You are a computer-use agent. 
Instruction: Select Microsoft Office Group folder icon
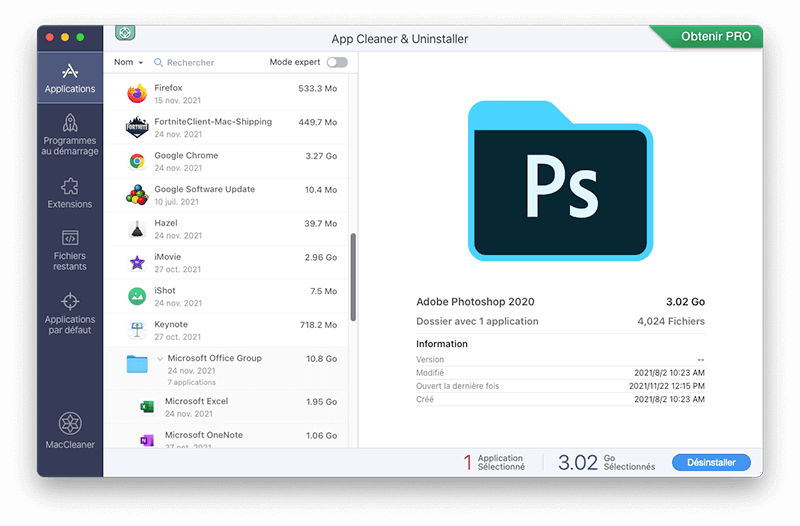137,364
